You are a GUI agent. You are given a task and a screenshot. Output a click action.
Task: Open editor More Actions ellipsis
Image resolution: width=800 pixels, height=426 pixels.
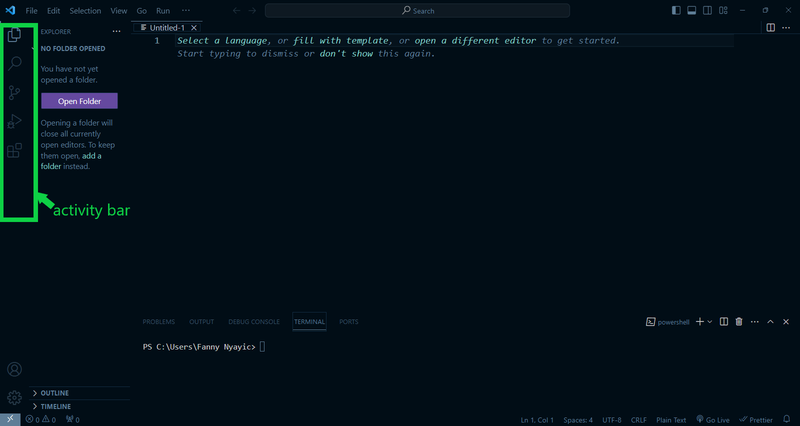(x=787, y=28)
